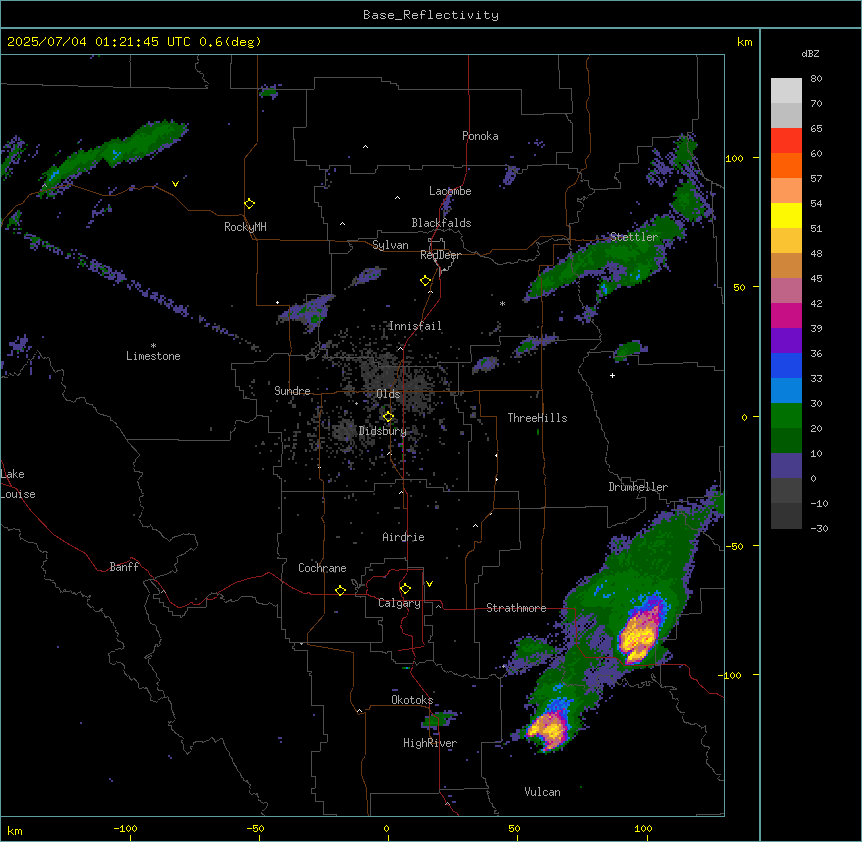Viewport: 862px width, 842px height.
Task: Click the Blackfalds label
Action: pyautogui.click(x=441, y=223)
